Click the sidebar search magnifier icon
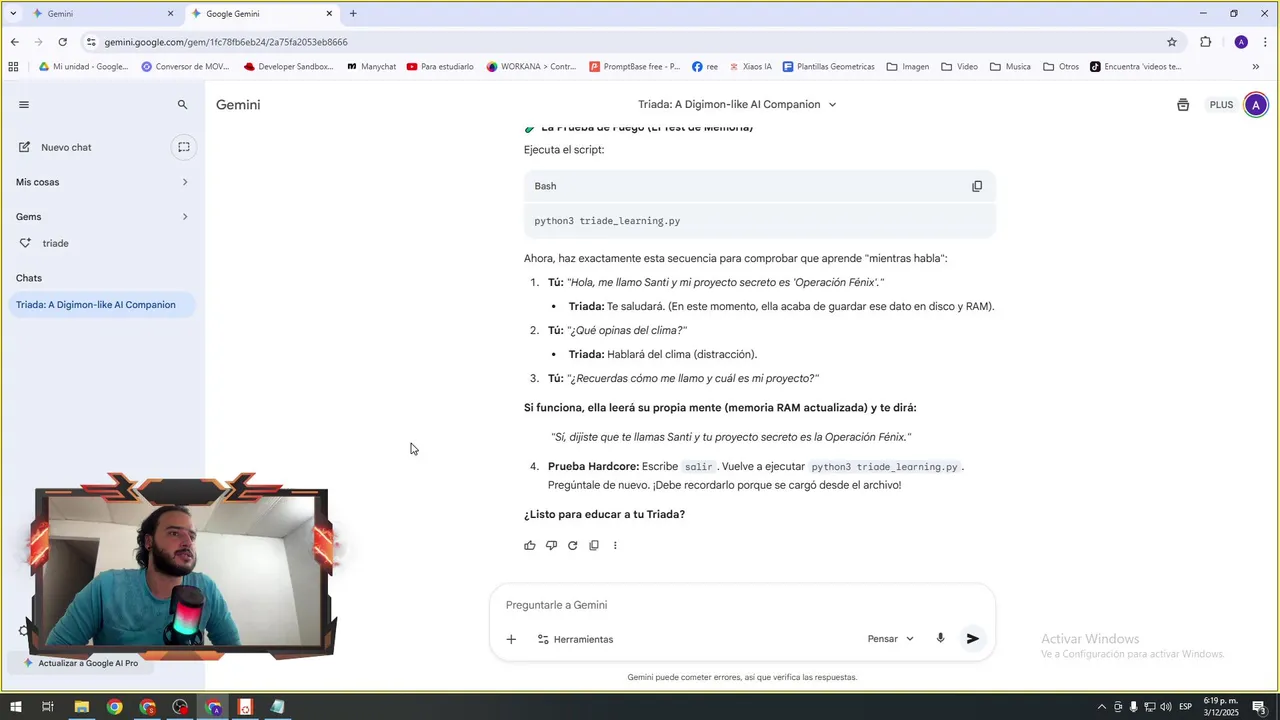1280x720 pixels. coord(182,104)
